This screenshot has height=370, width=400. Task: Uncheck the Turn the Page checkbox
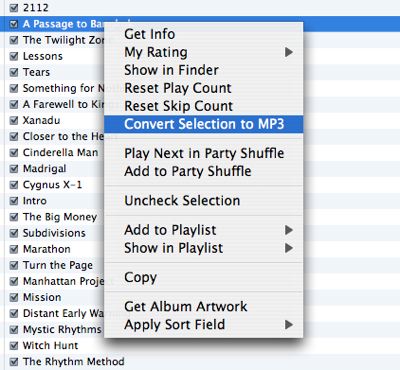(x=14, y=265)
